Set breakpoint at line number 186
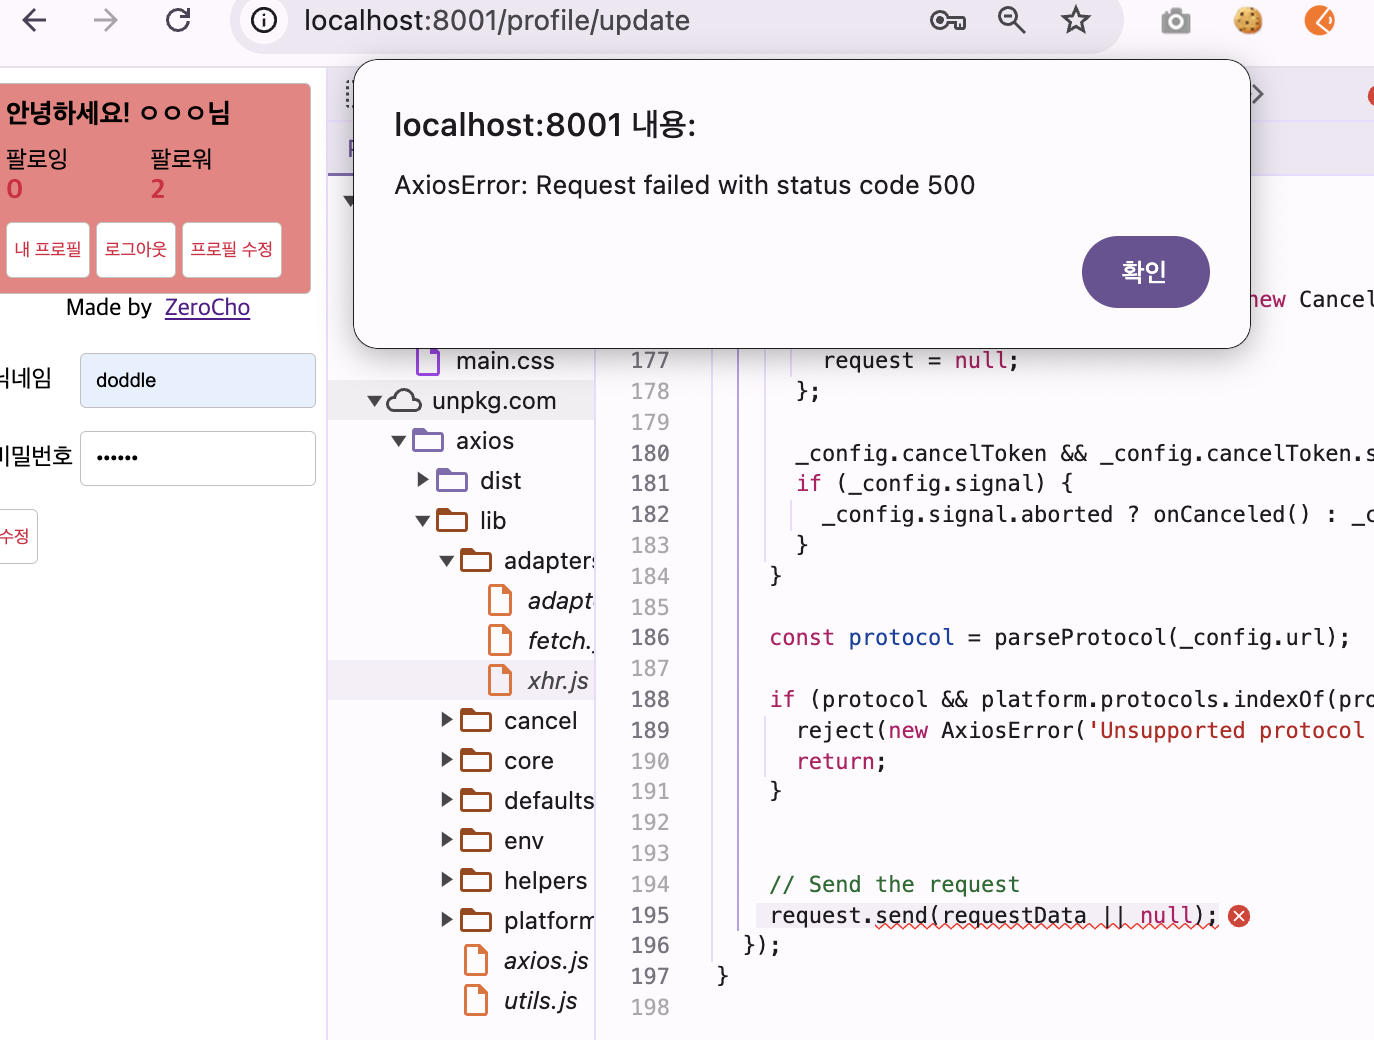This screenshot has width=1374, height=1040. (650, 638)
